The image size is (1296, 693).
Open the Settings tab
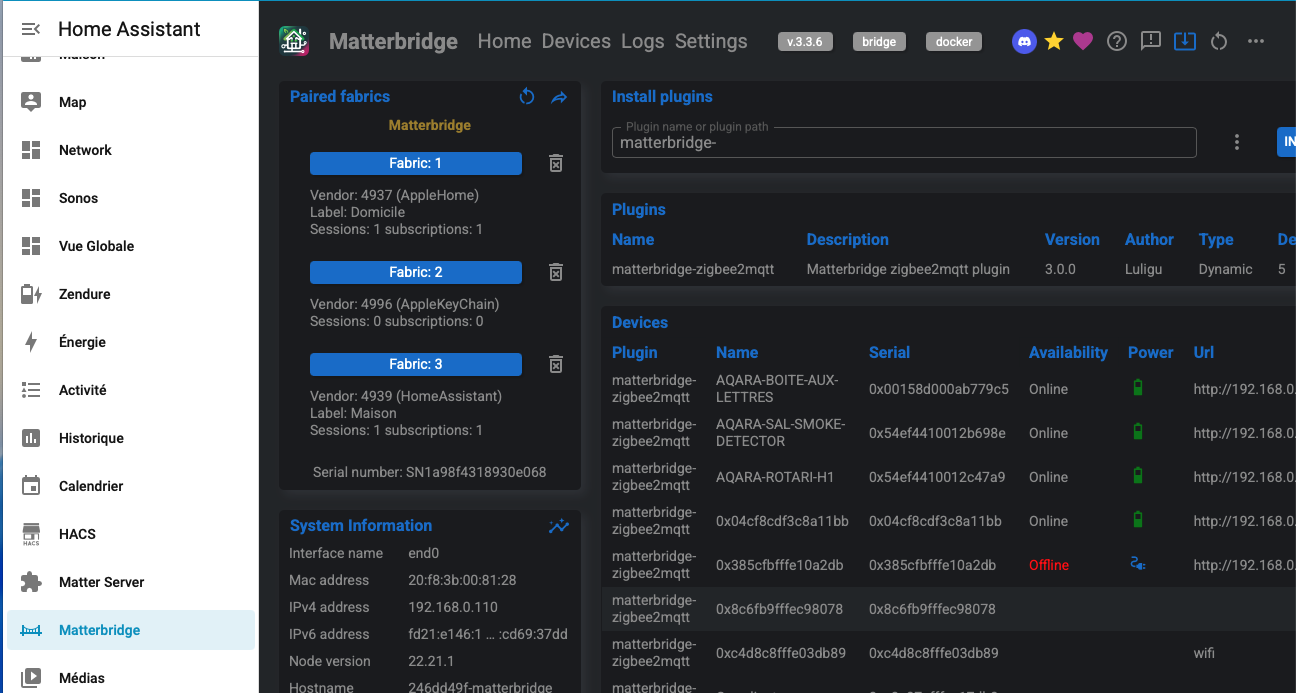tap(711, 41)
